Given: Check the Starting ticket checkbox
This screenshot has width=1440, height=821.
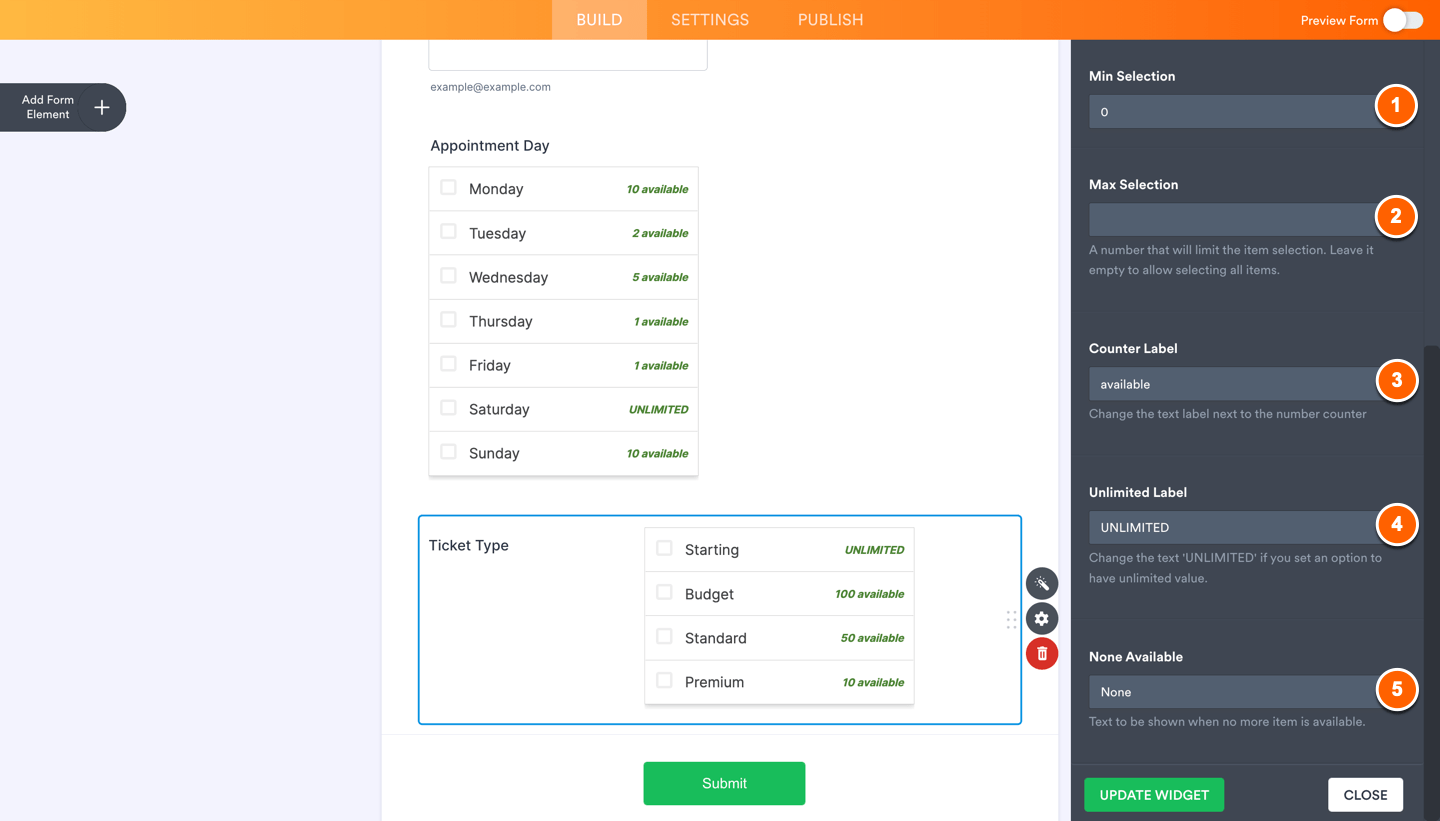Looking at the screenshot, I should pyautogui.click(x=664, y=549).
